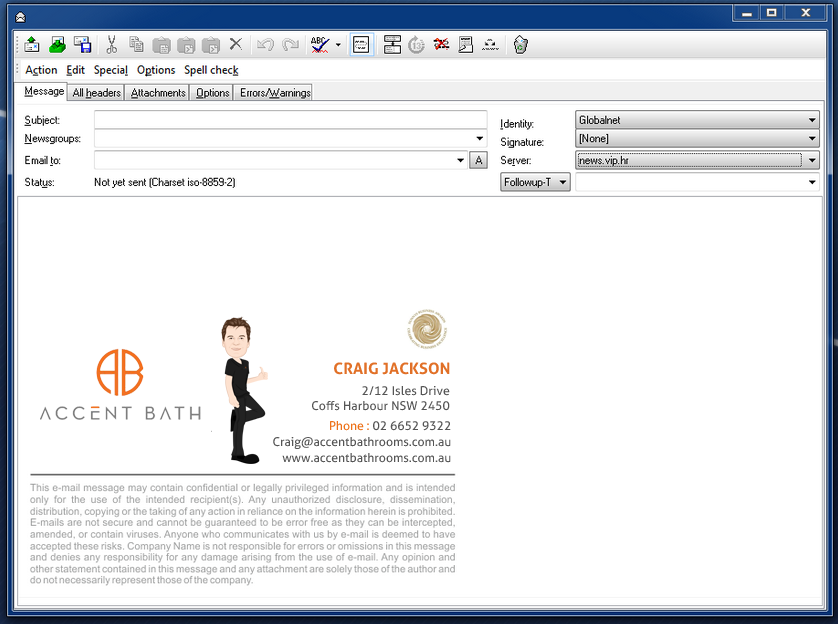Expand the Newsgroups dropdown arrow
Image resolution: width=838 pixels, height=624 pixels.
(479, 138)
